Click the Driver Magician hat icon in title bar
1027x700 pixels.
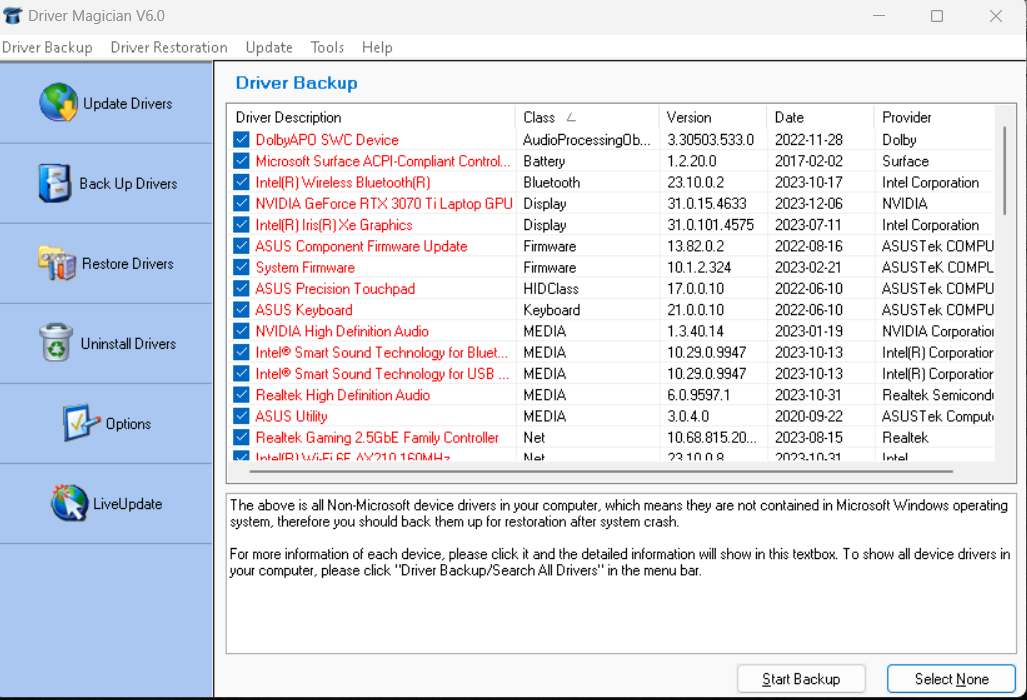(x=12, y=15)
